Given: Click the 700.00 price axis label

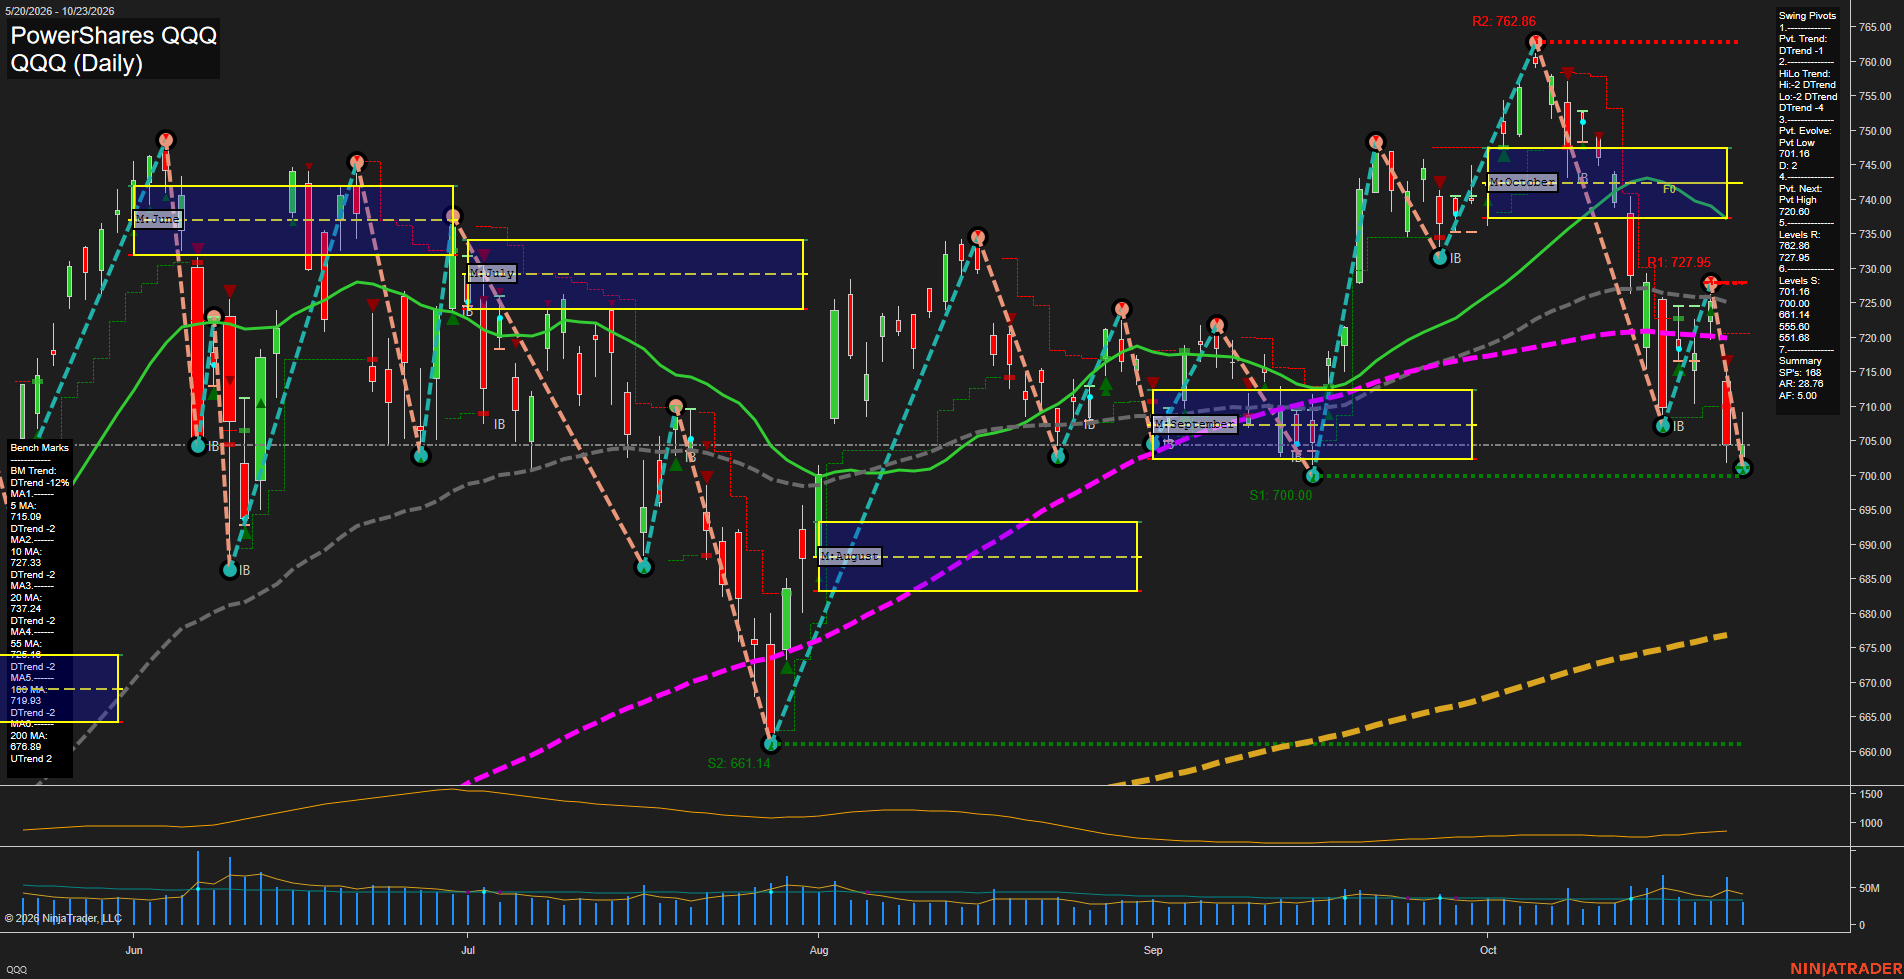Looking at the screenshot, I should (1875, 476).
